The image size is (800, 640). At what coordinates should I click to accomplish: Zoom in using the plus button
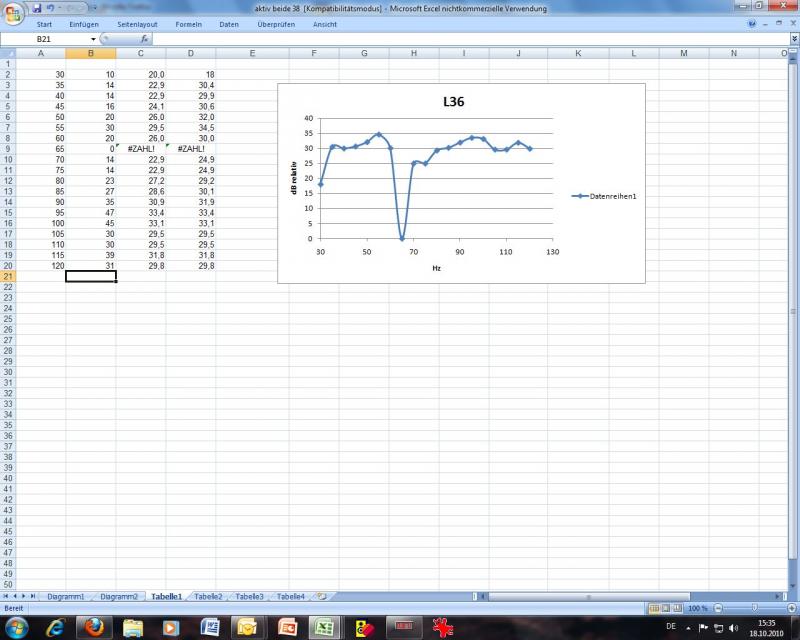(792, 608)
